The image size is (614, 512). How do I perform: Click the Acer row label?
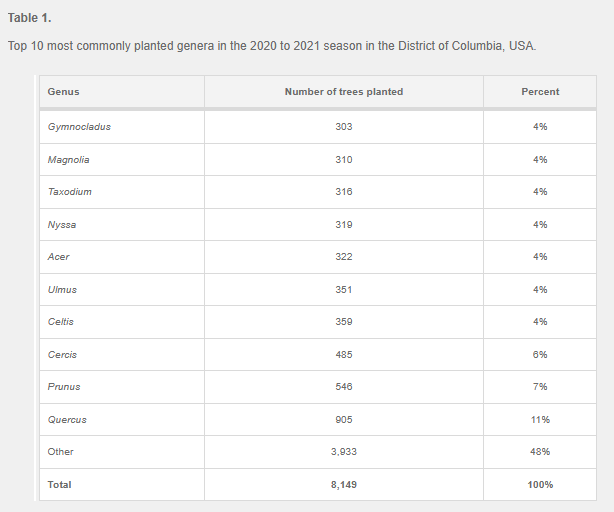tap(58, 257)
